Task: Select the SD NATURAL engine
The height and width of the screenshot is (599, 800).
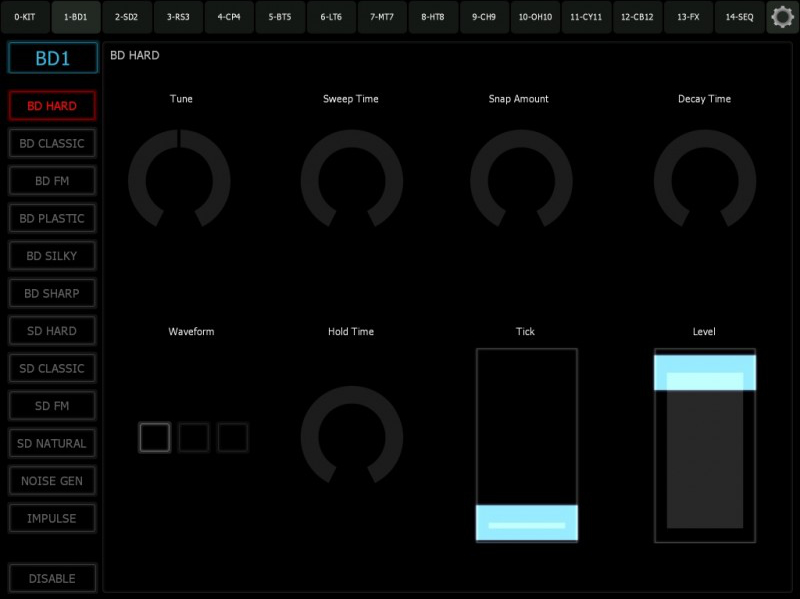Action: click(x=52, y=443)
